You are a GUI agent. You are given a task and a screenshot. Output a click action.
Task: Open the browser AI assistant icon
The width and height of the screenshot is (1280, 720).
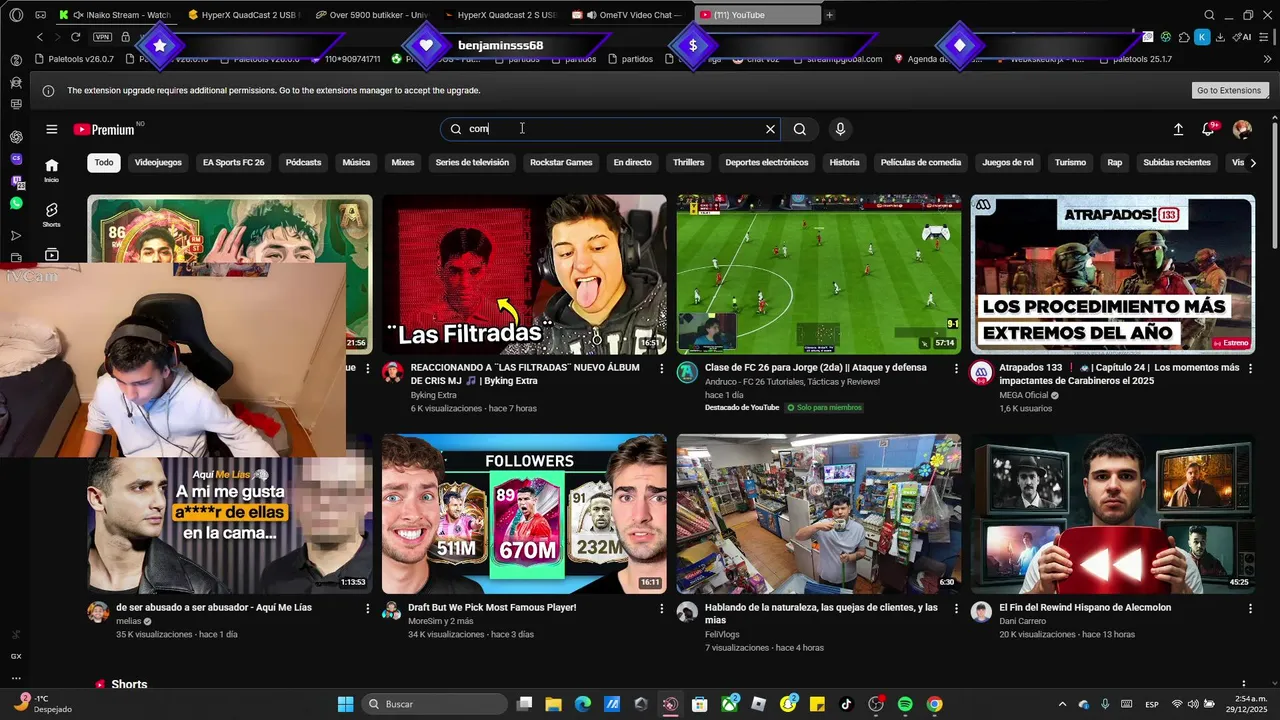(1243, 37)
